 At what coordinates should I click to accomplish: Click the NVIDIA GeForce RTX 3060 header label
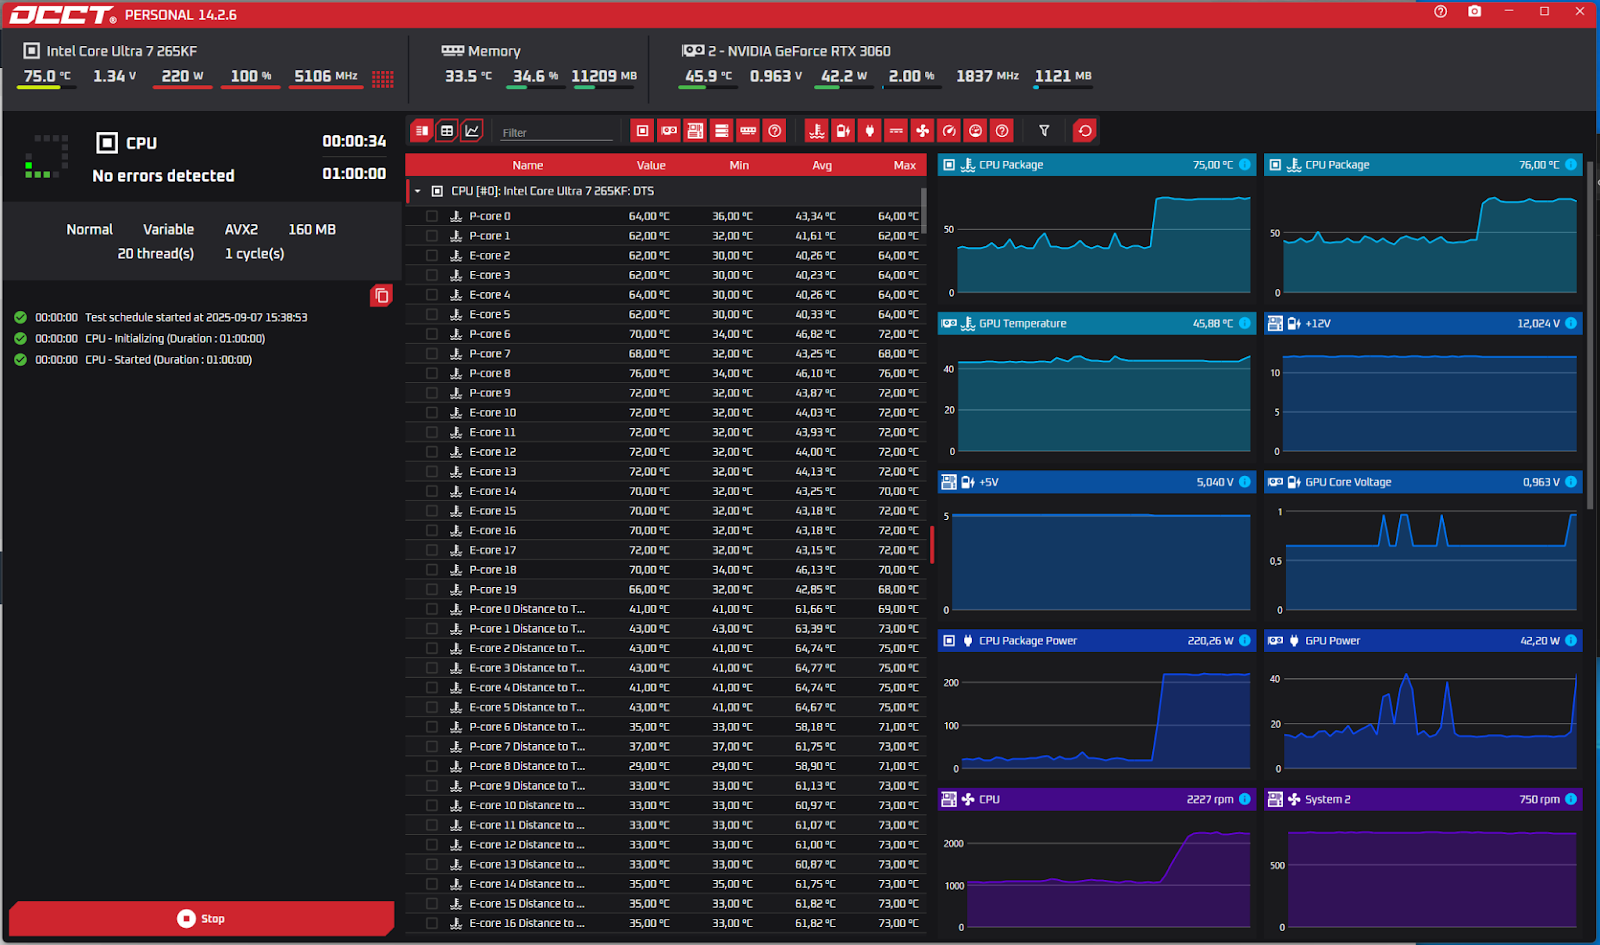click(x=799, y=51)
